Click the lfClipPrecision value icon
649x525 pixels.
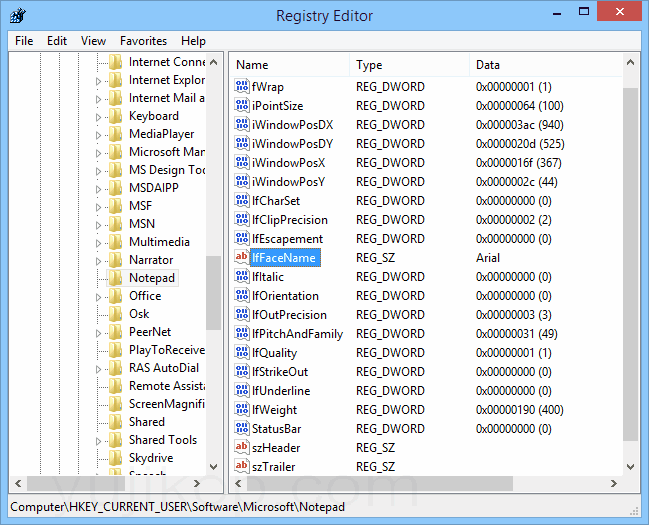pyautogui.click(x=242, y=220)
